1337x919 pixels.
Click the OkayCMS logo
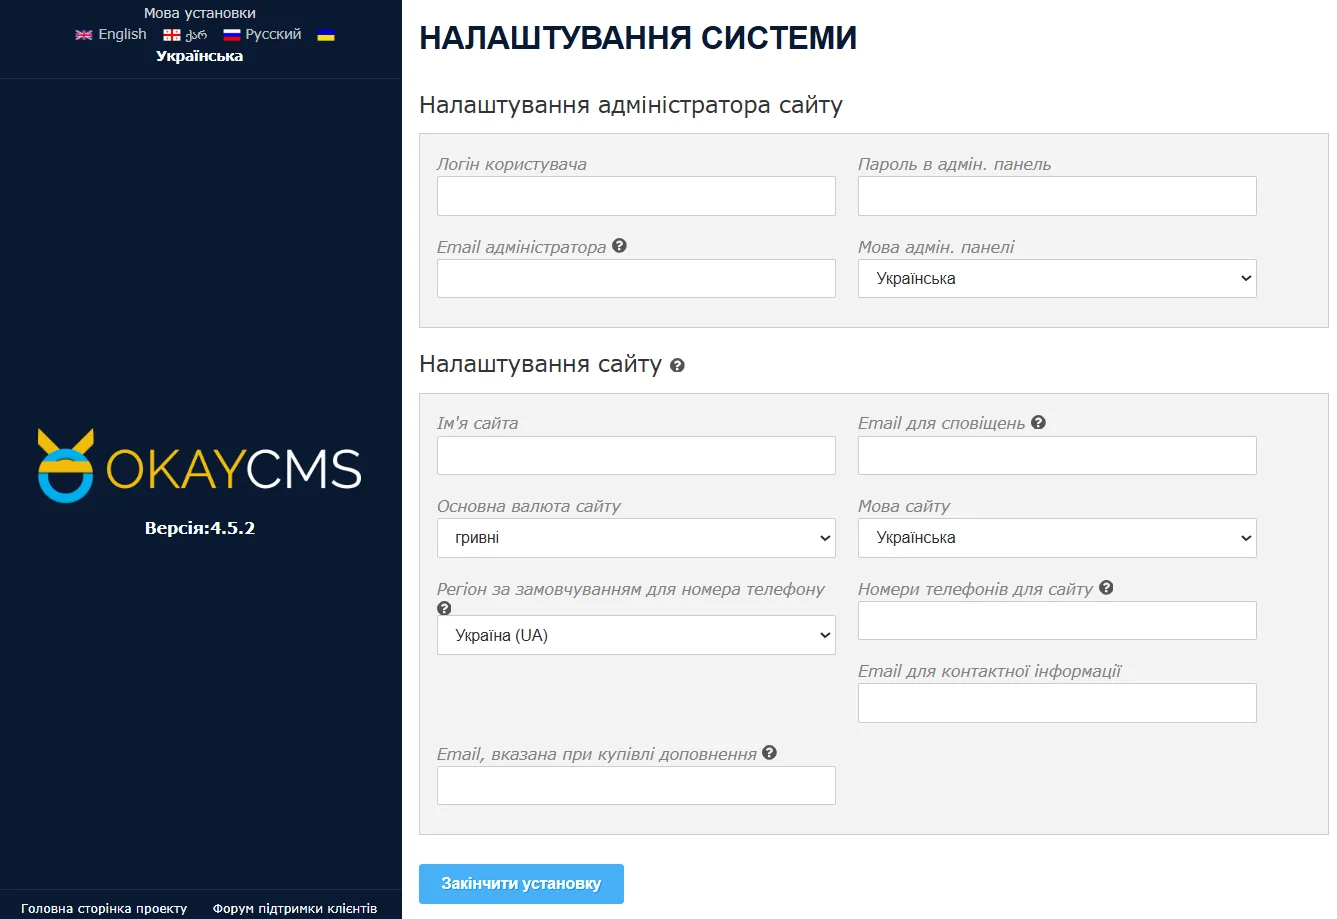point(198,465)
